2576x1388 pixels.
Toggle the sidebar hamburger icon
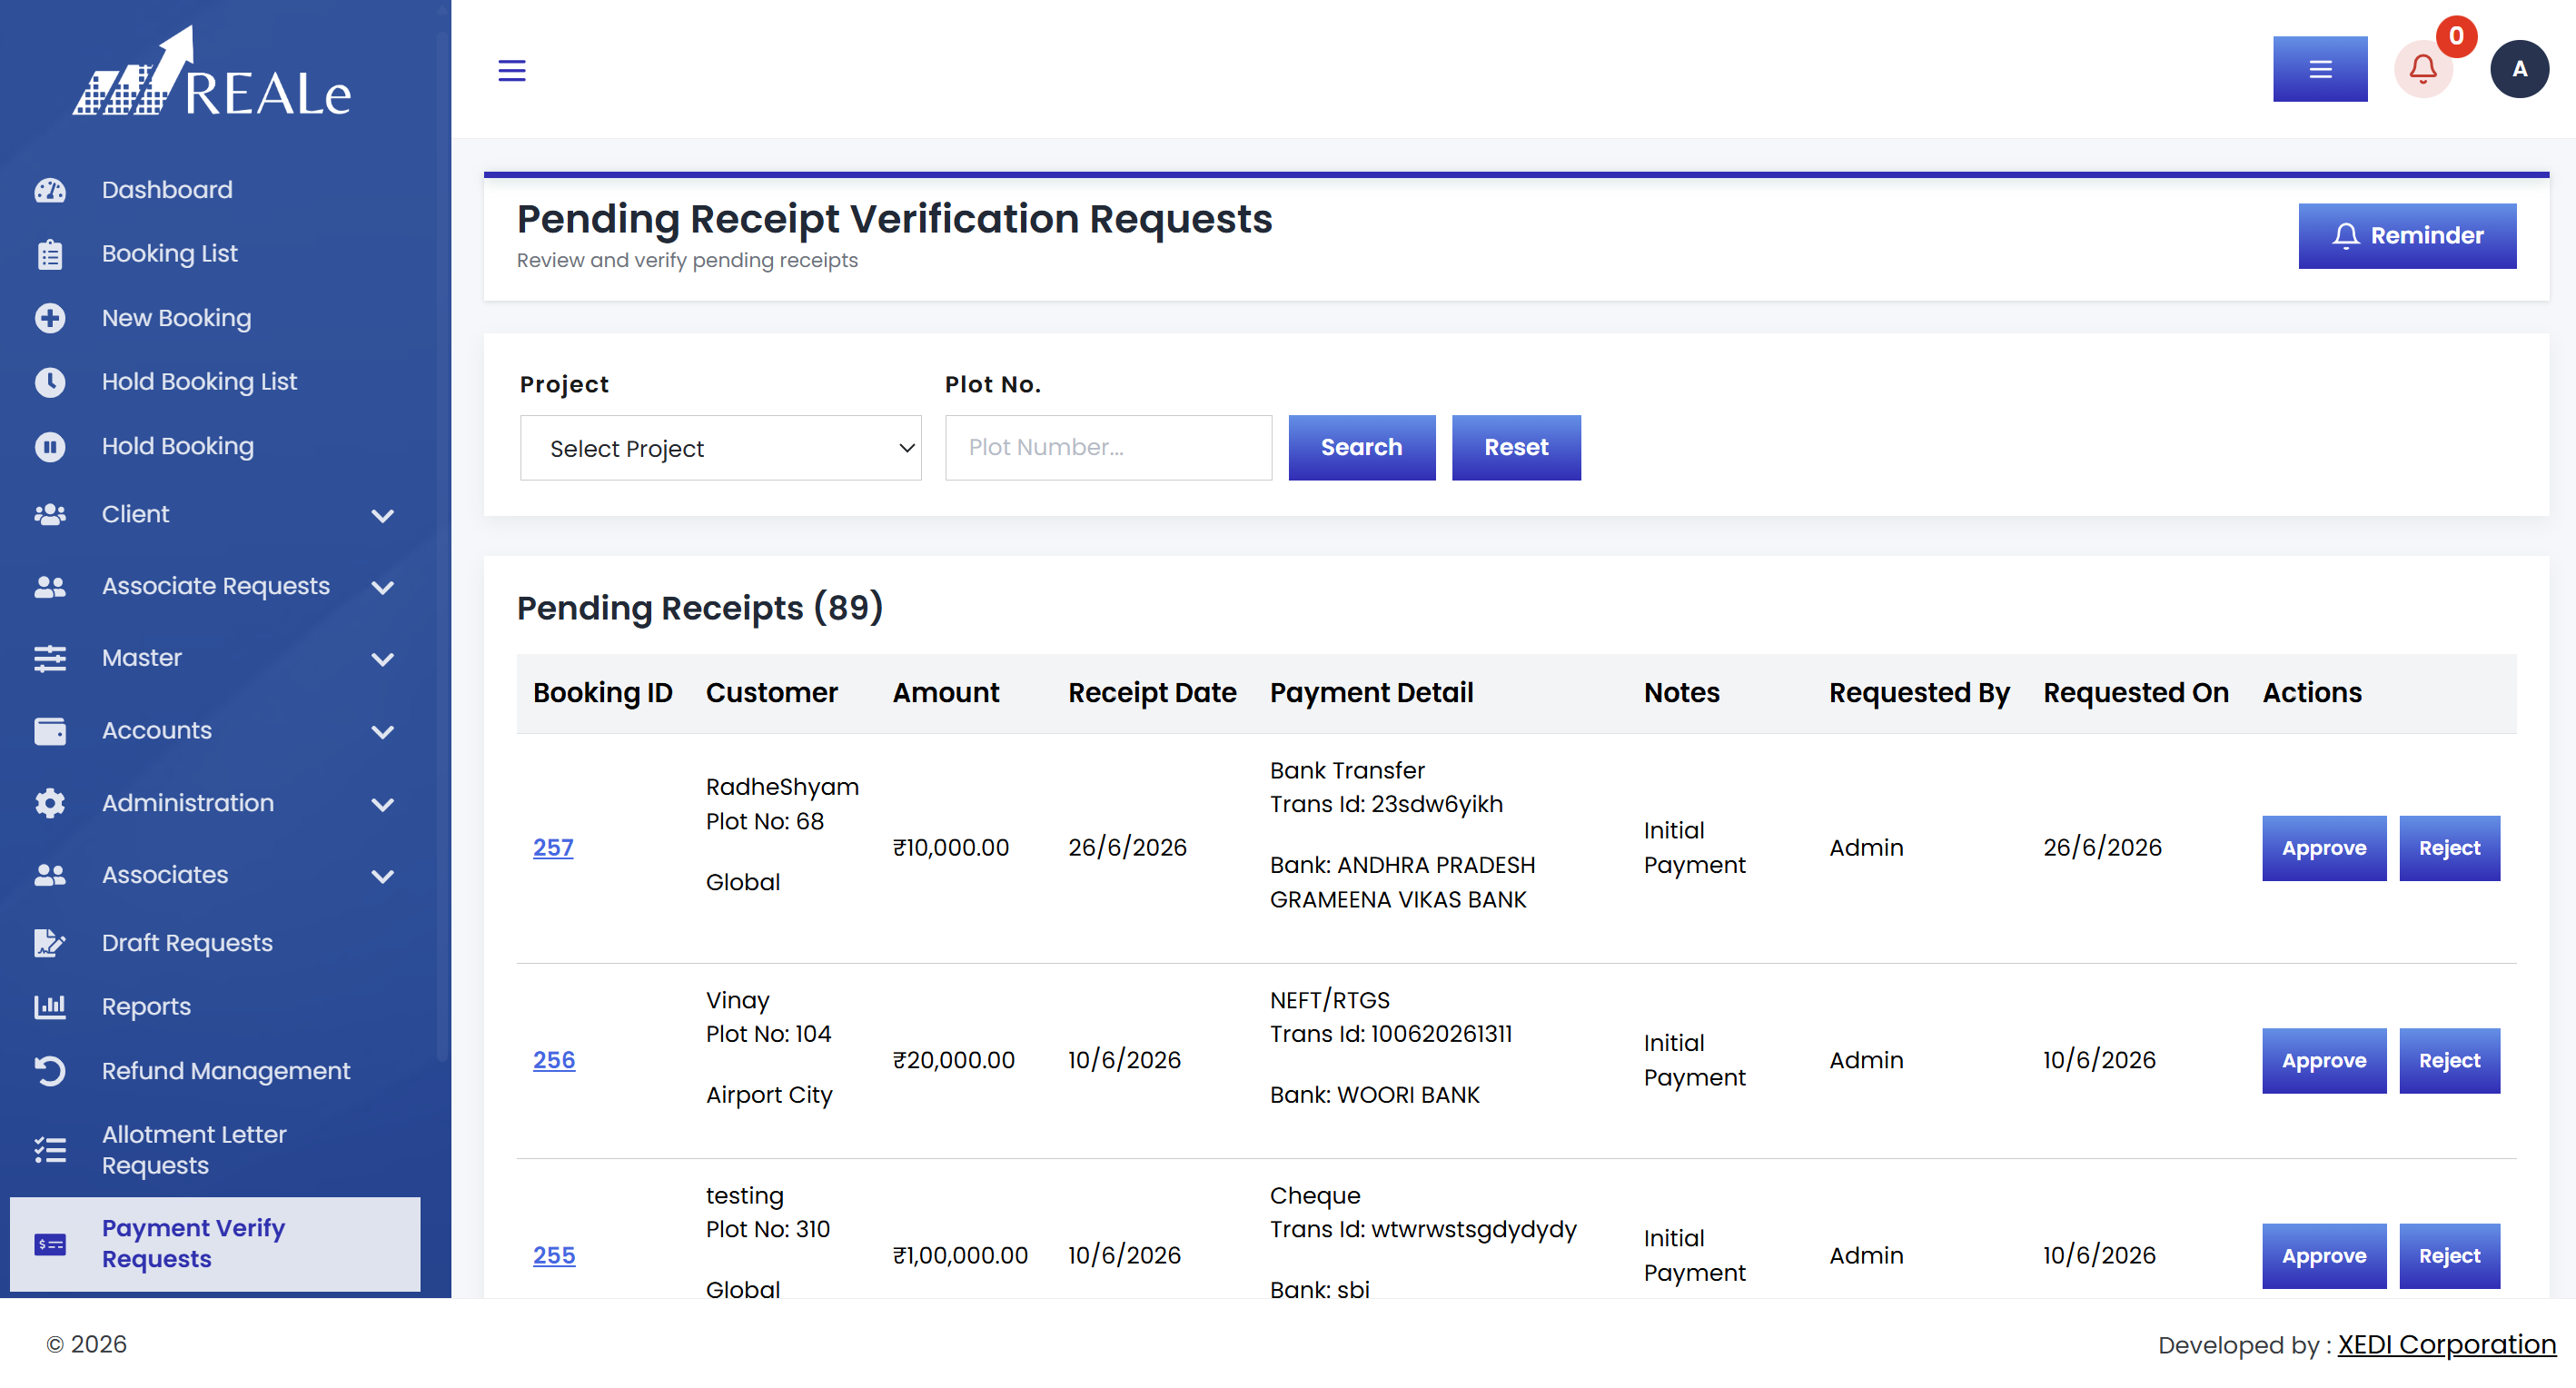[x=512, y=70]
